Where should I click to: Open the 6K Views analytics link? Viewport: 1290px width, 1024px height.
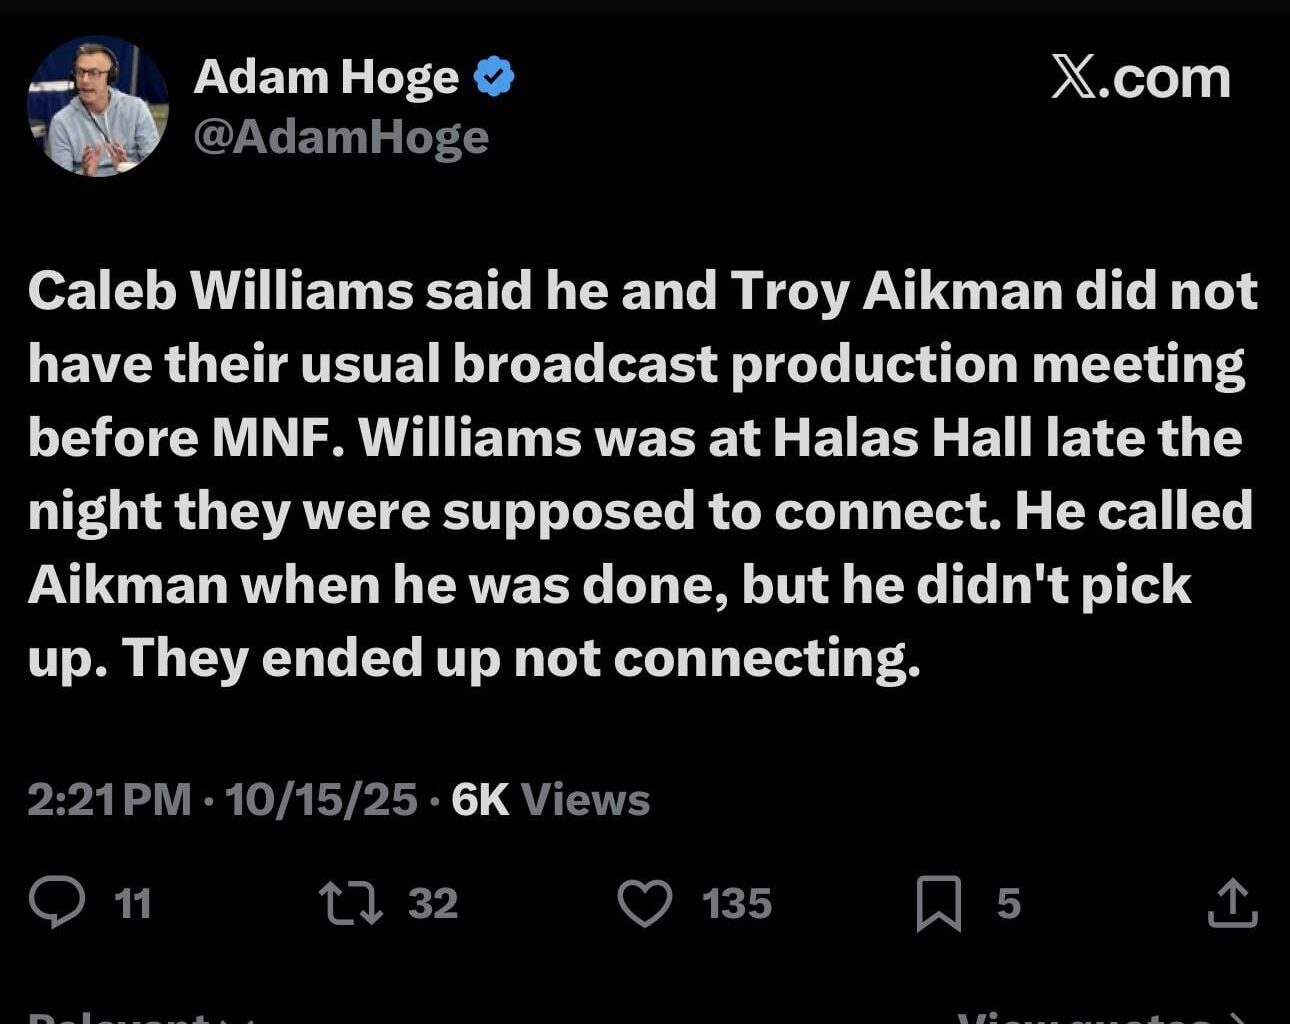tap(548, 799)
